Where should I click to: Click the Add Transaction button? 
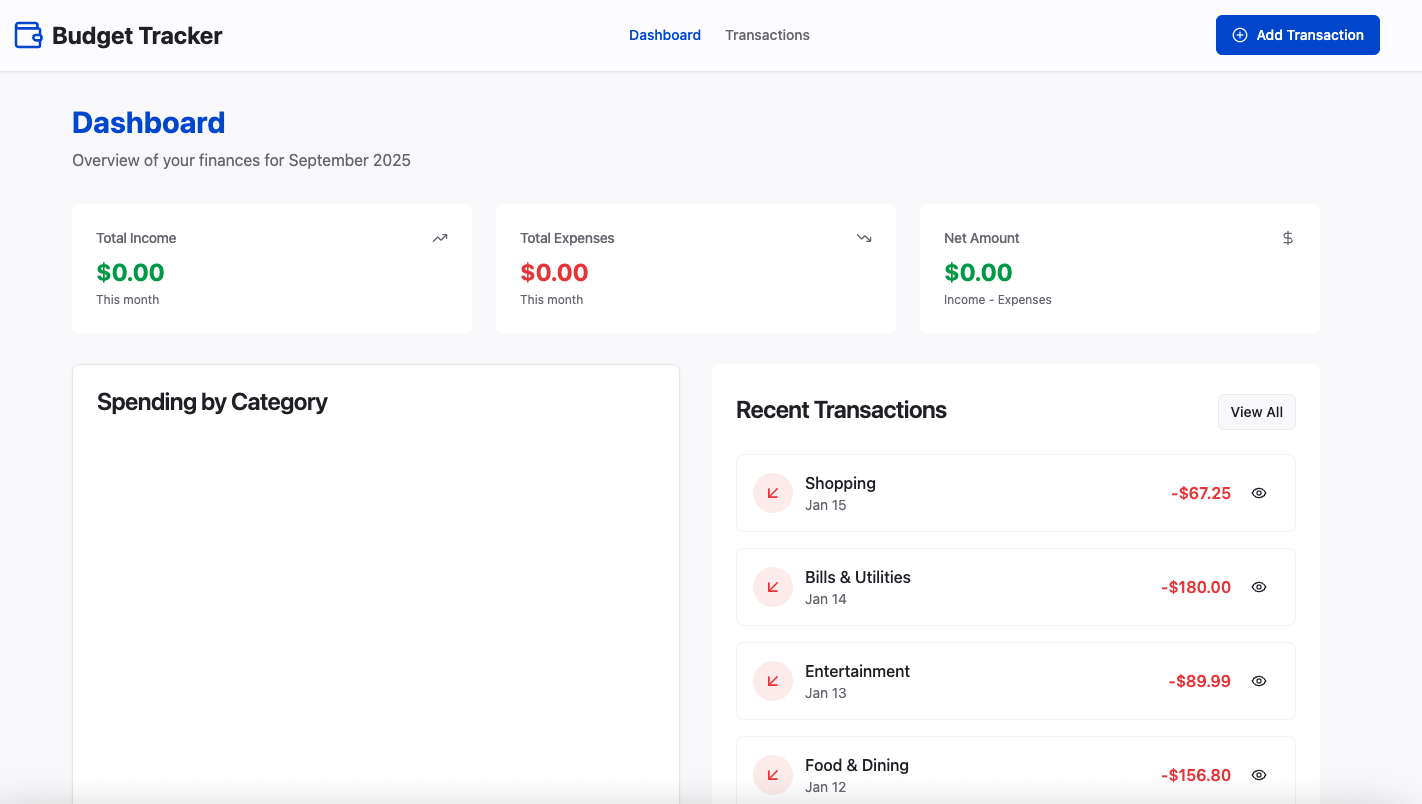(x=1297, y=34)
